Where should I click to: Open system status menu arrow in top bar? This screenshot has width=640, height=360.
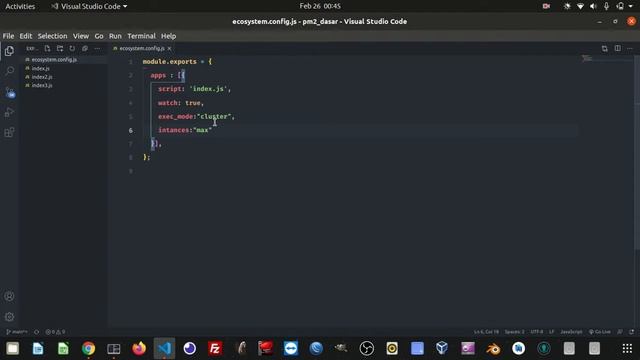point(631,6)
